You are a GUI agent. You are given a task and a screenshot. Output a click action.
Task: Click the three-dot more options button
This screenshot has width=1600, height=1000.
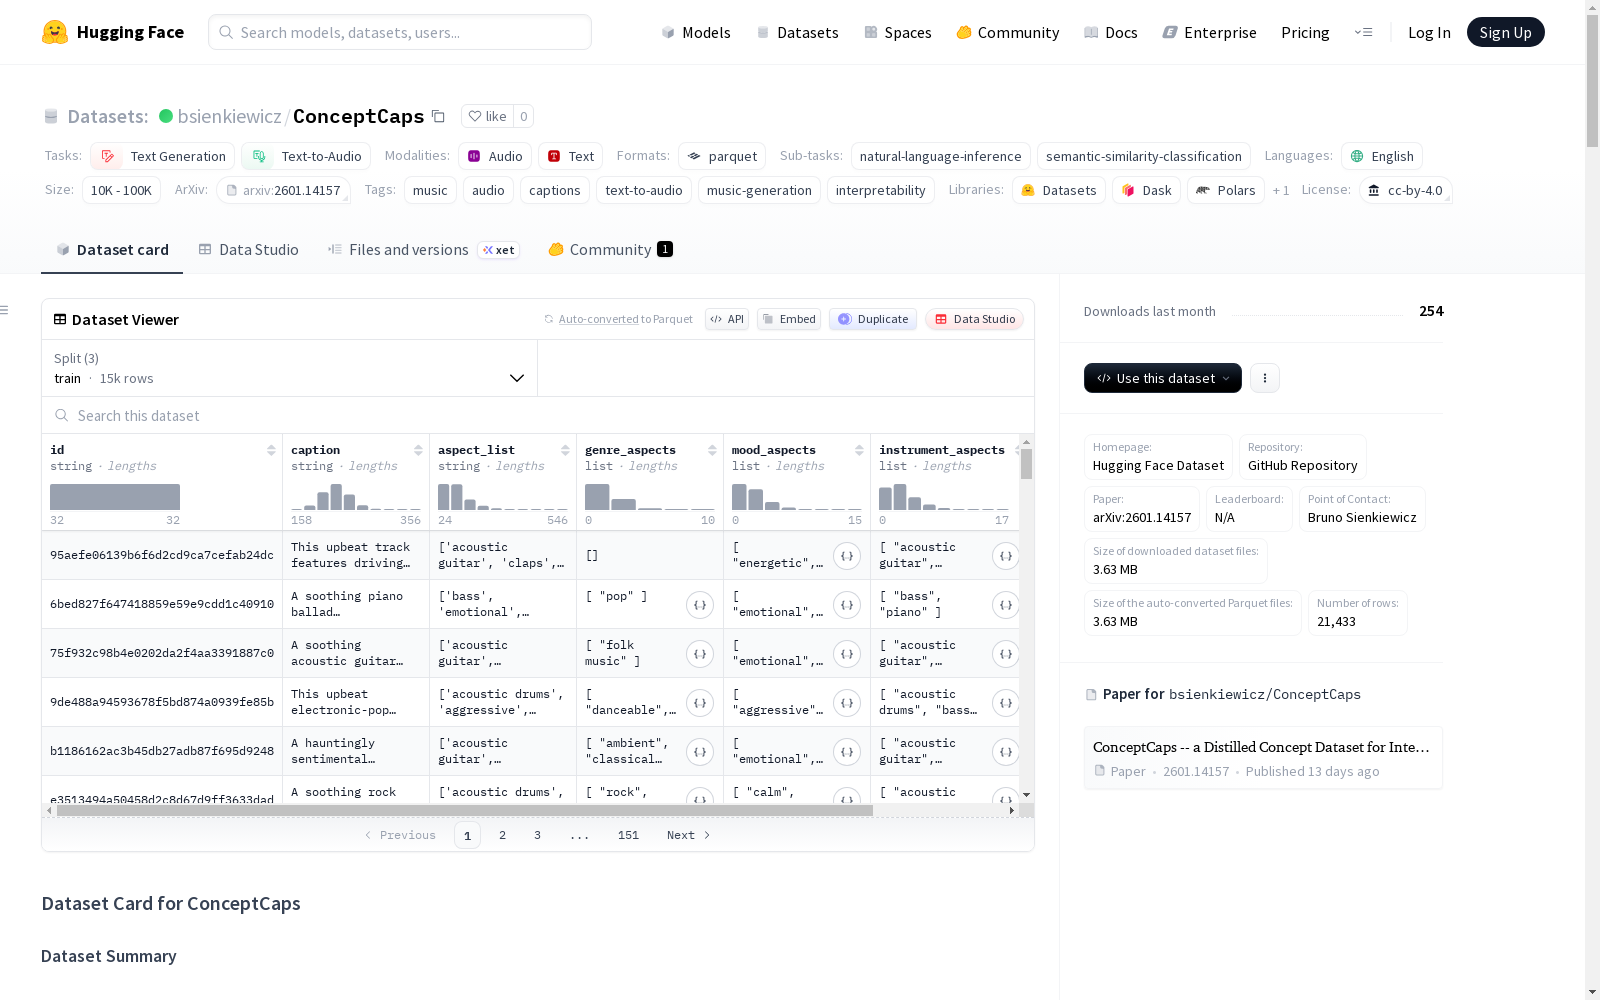(x=1265, y=378)
